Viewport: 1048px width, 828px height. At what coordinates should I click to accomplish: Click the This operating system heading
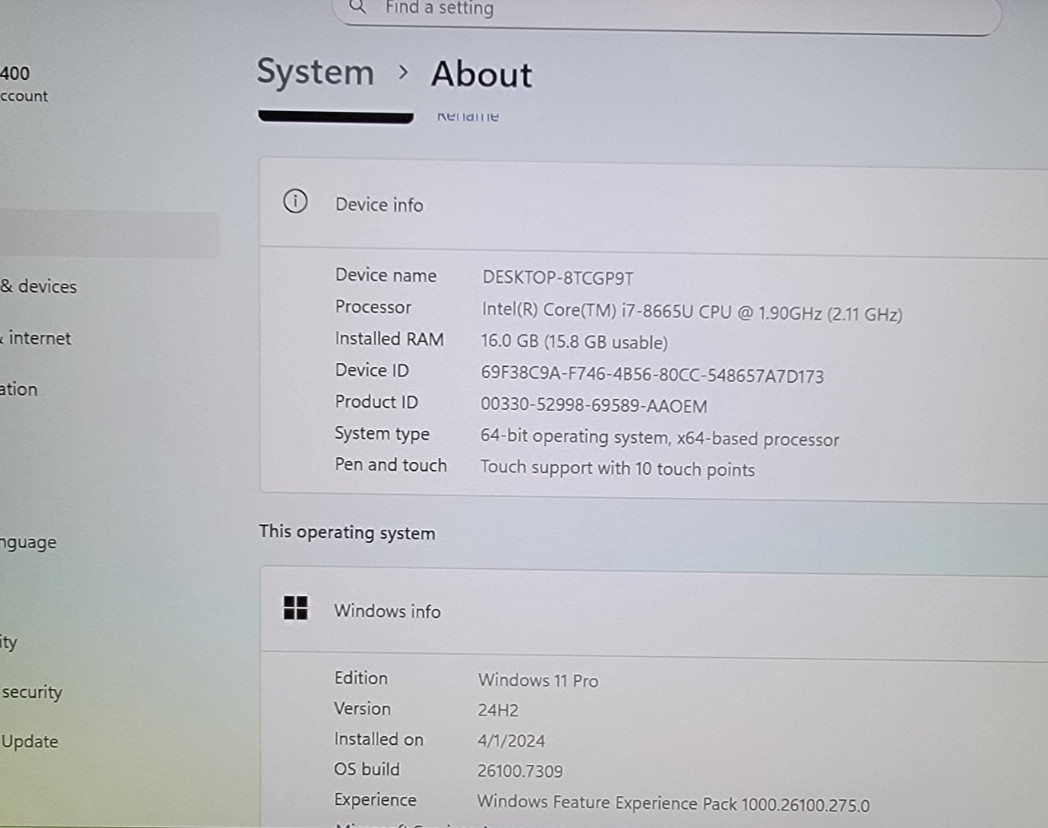point(347,533)
